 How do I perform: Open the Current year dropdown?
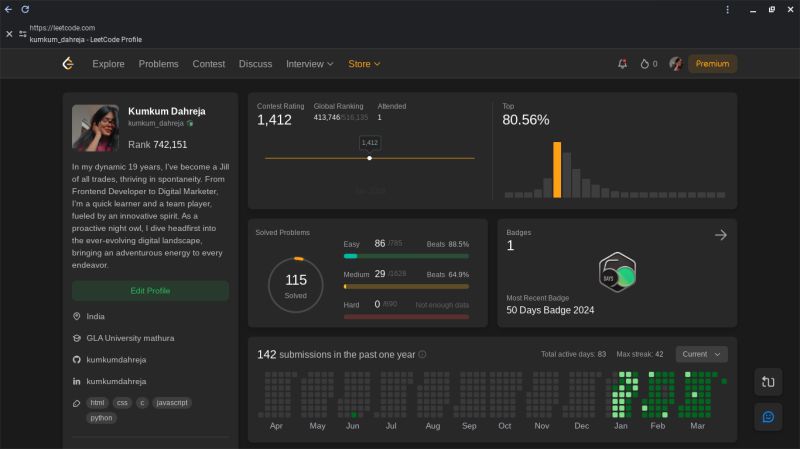tap(701, 354)
